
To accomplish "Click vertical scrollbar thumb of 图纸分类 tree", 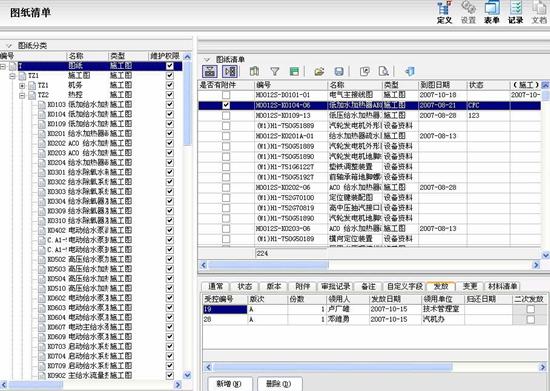I will 188,103.
